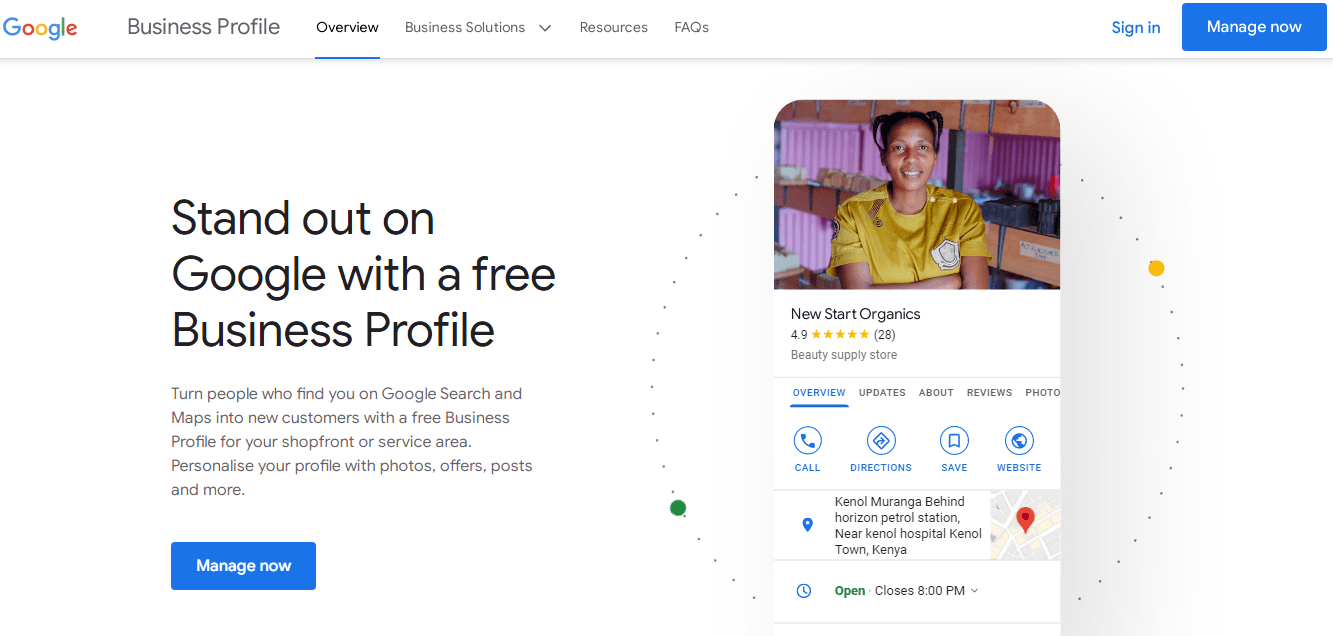Click the Beauty supply store category text
The image size is (1333, 636).
coord(844,355)
